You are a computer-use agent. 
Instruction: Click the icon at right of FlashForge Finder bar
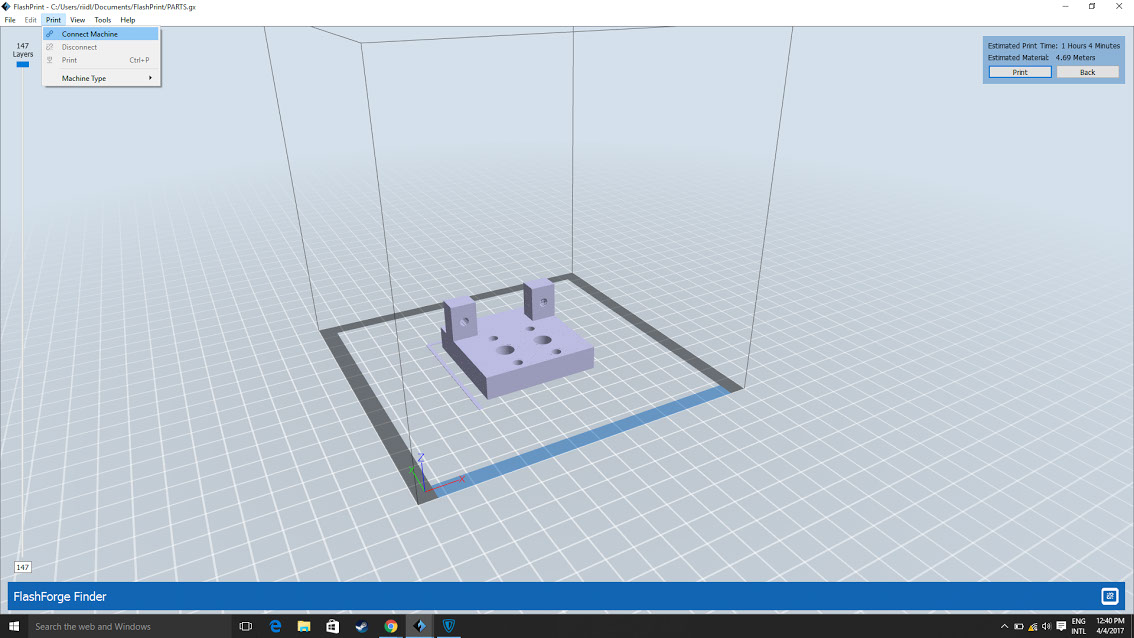(x=1109, y=596)
